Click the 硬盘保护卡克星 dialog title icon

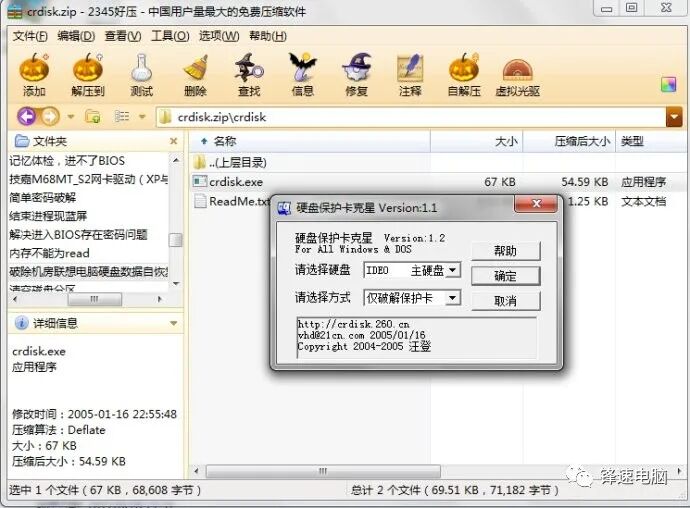tap(284, 208)
